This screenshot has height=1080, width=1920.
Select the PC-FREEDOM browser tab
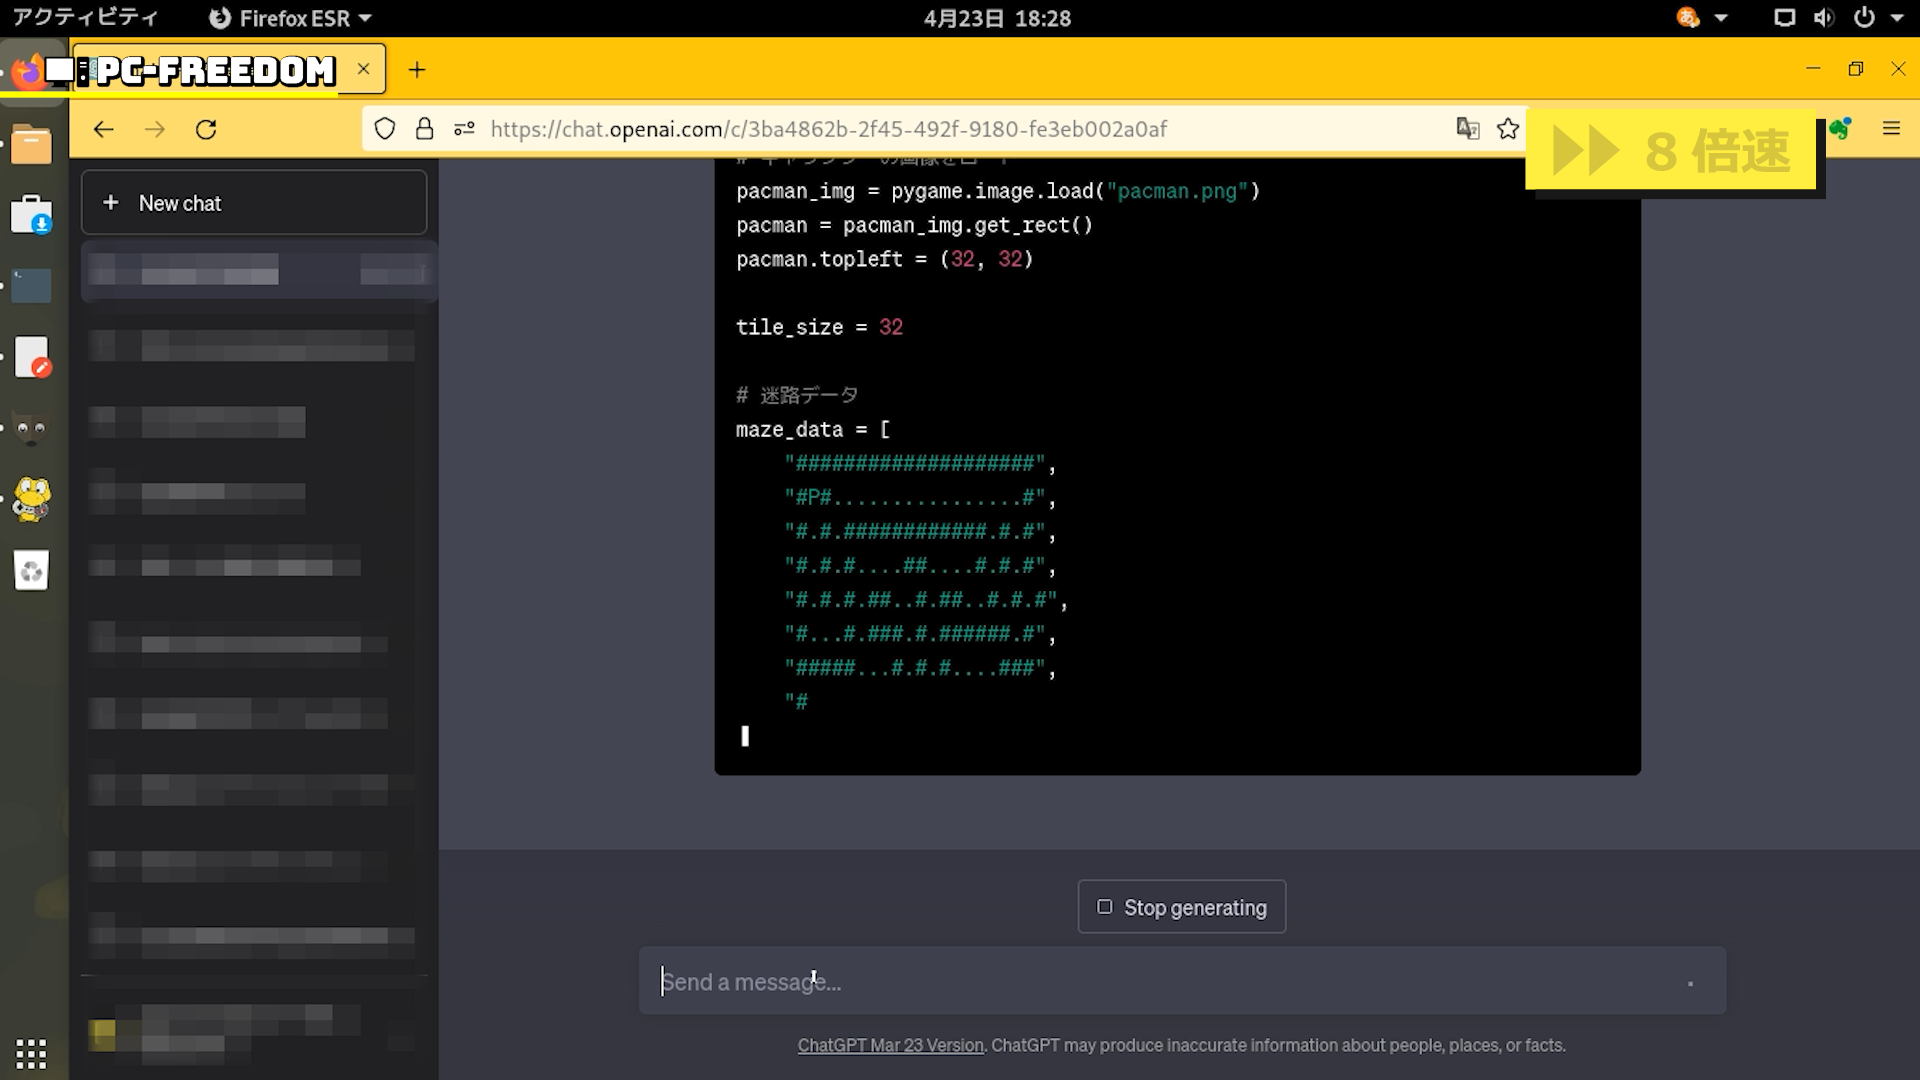pyautogui.click(x=215, y=70)
